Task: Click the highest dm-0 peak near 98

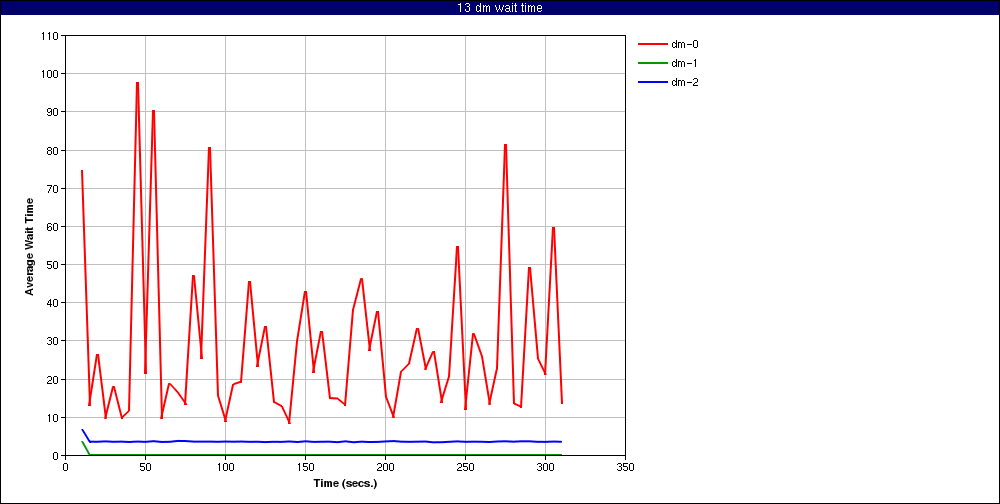Action: point(137,83)
